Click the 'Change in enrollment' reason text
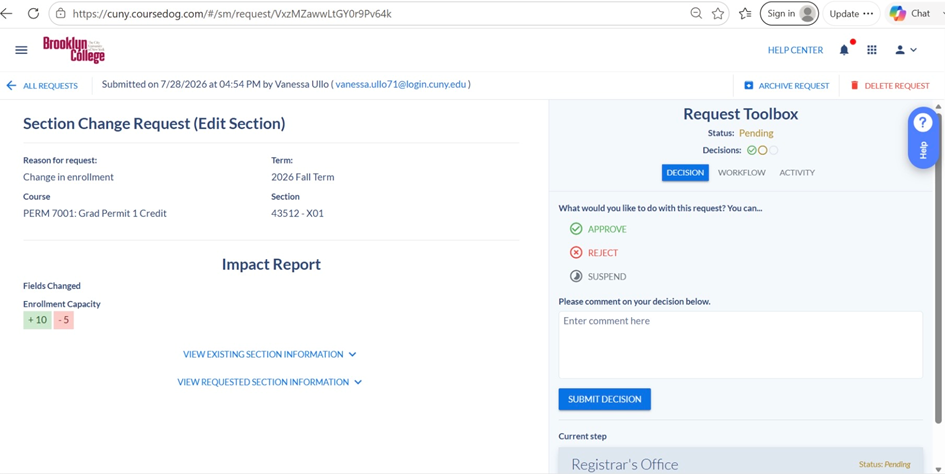The image size is (945, 474). click(x=68, y=177)
